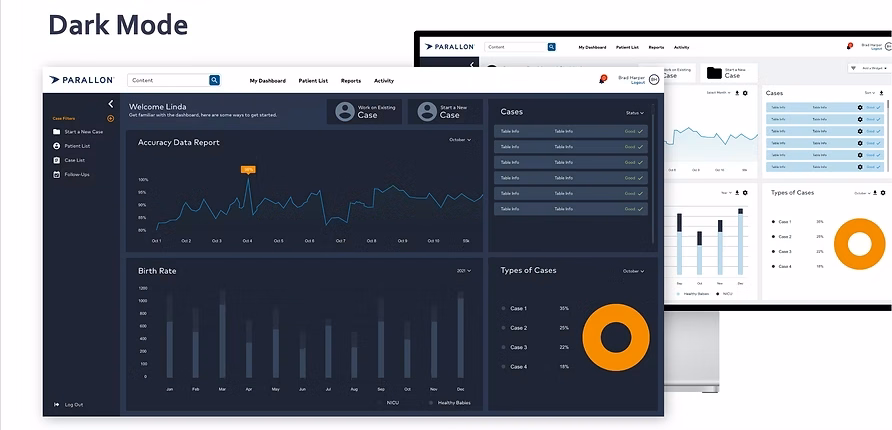Viewport: 892px width, 430px height.
Task: Click Logout link in light monitor dashboard
Action: 876,49
